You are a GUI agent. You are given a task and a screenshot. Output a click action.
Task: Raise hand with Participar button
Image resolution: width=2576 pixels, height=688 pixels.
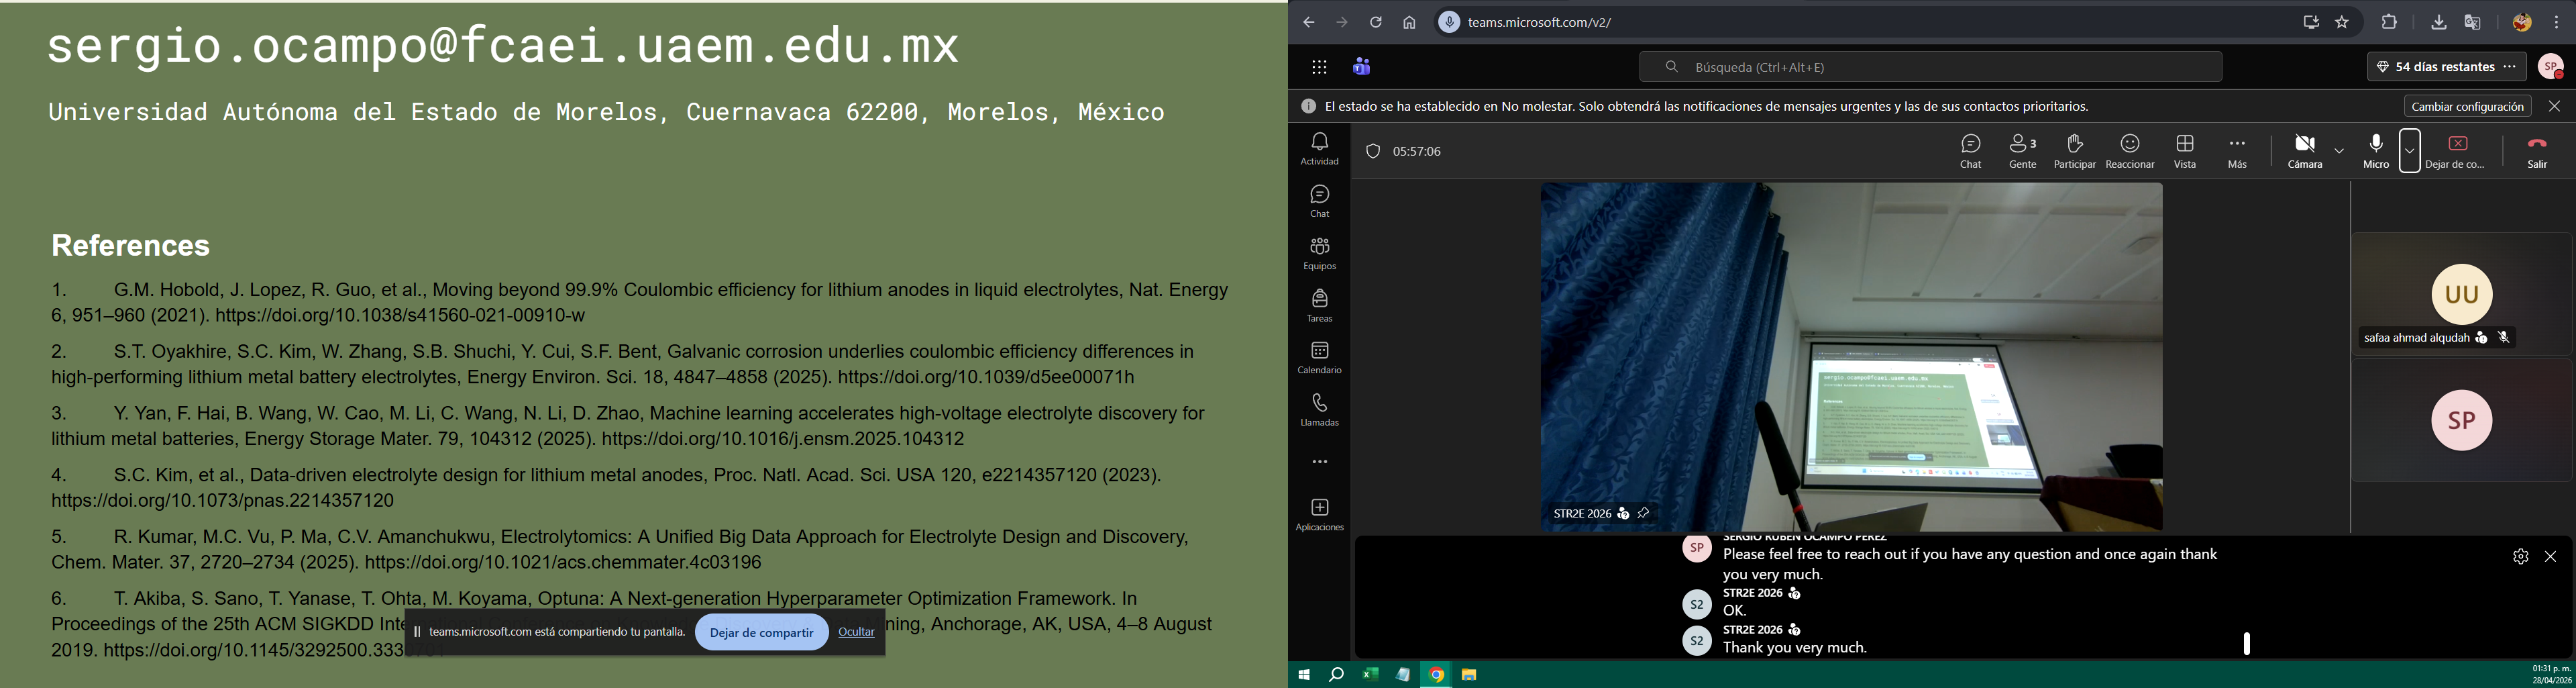tap(2074, 151)
